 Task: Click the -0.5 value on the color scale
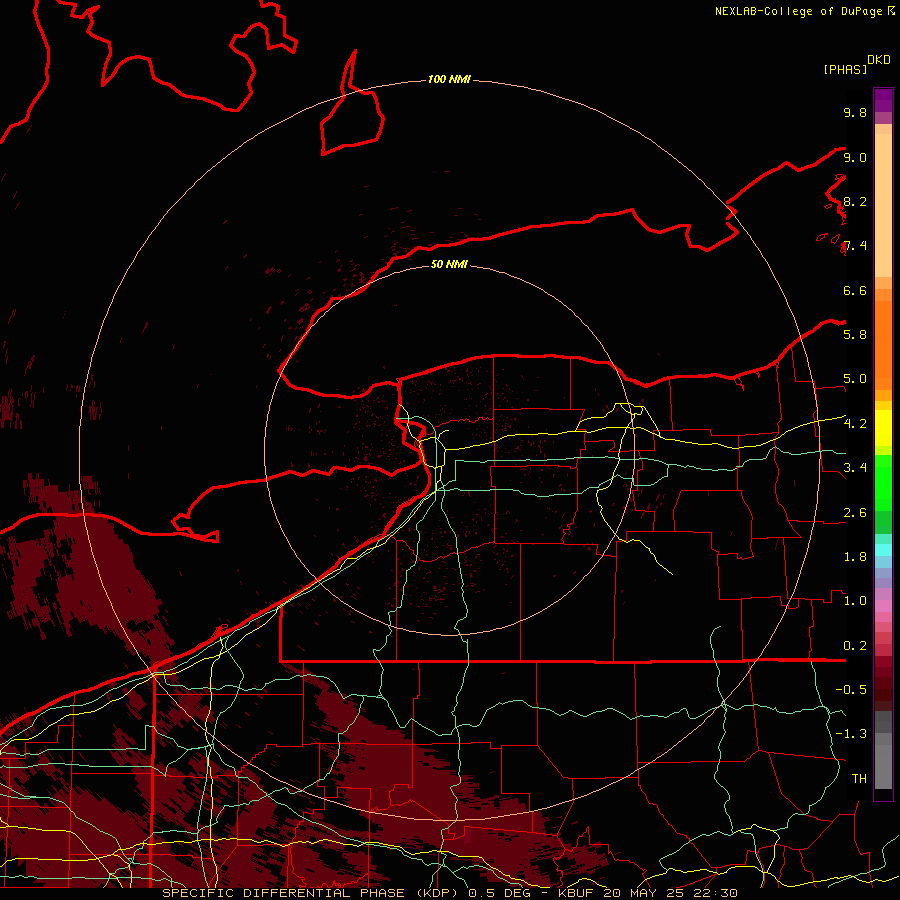pos(851,689)
